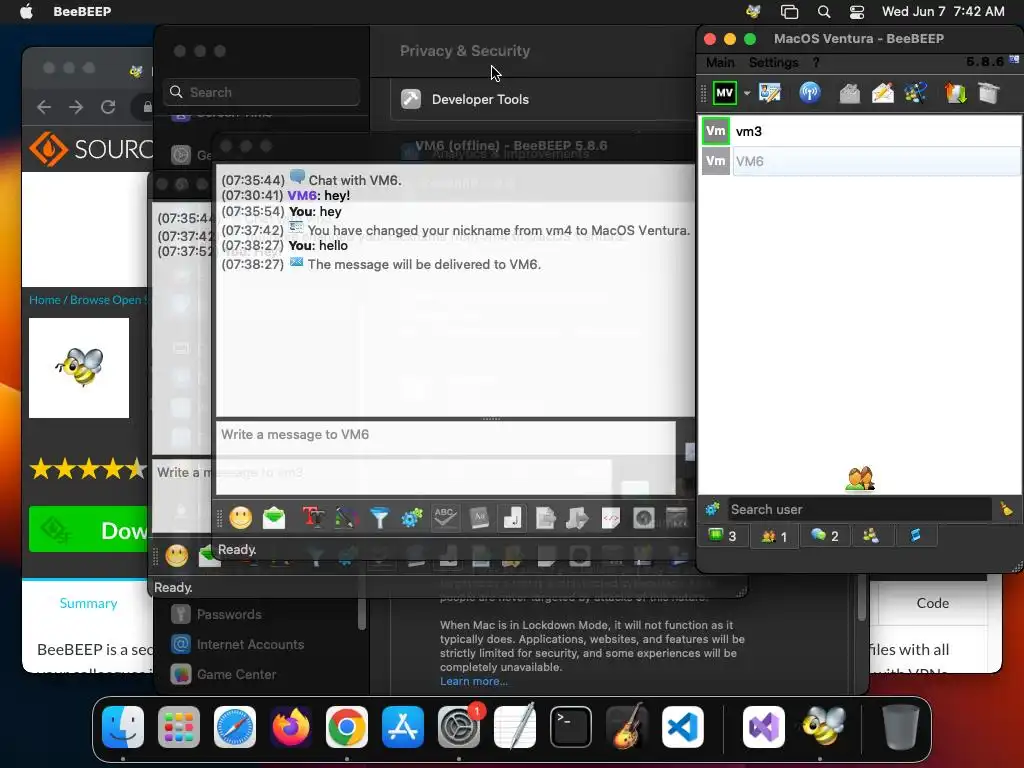This screenshot has height=768, width=1024.
Task: Follow the Learn more… link about Lockdown Mode
Action: 473,681
